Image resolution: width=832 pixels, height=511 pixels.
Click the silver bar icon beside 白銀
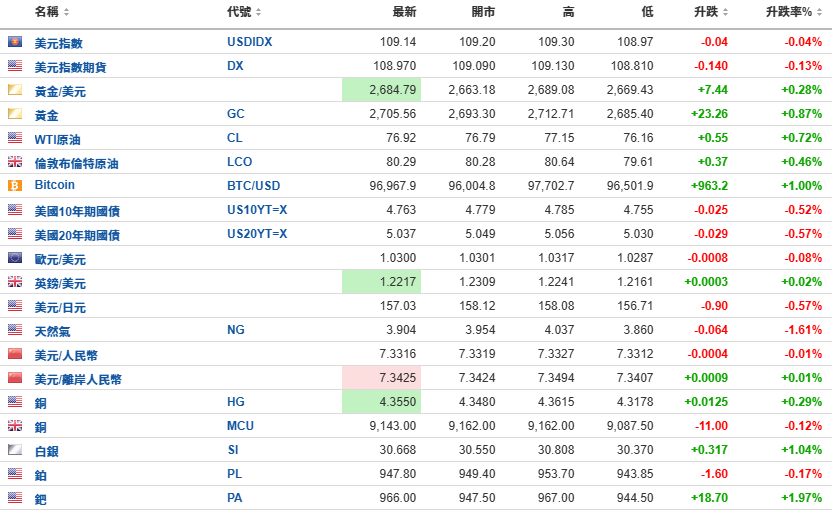tap(15, 450)
